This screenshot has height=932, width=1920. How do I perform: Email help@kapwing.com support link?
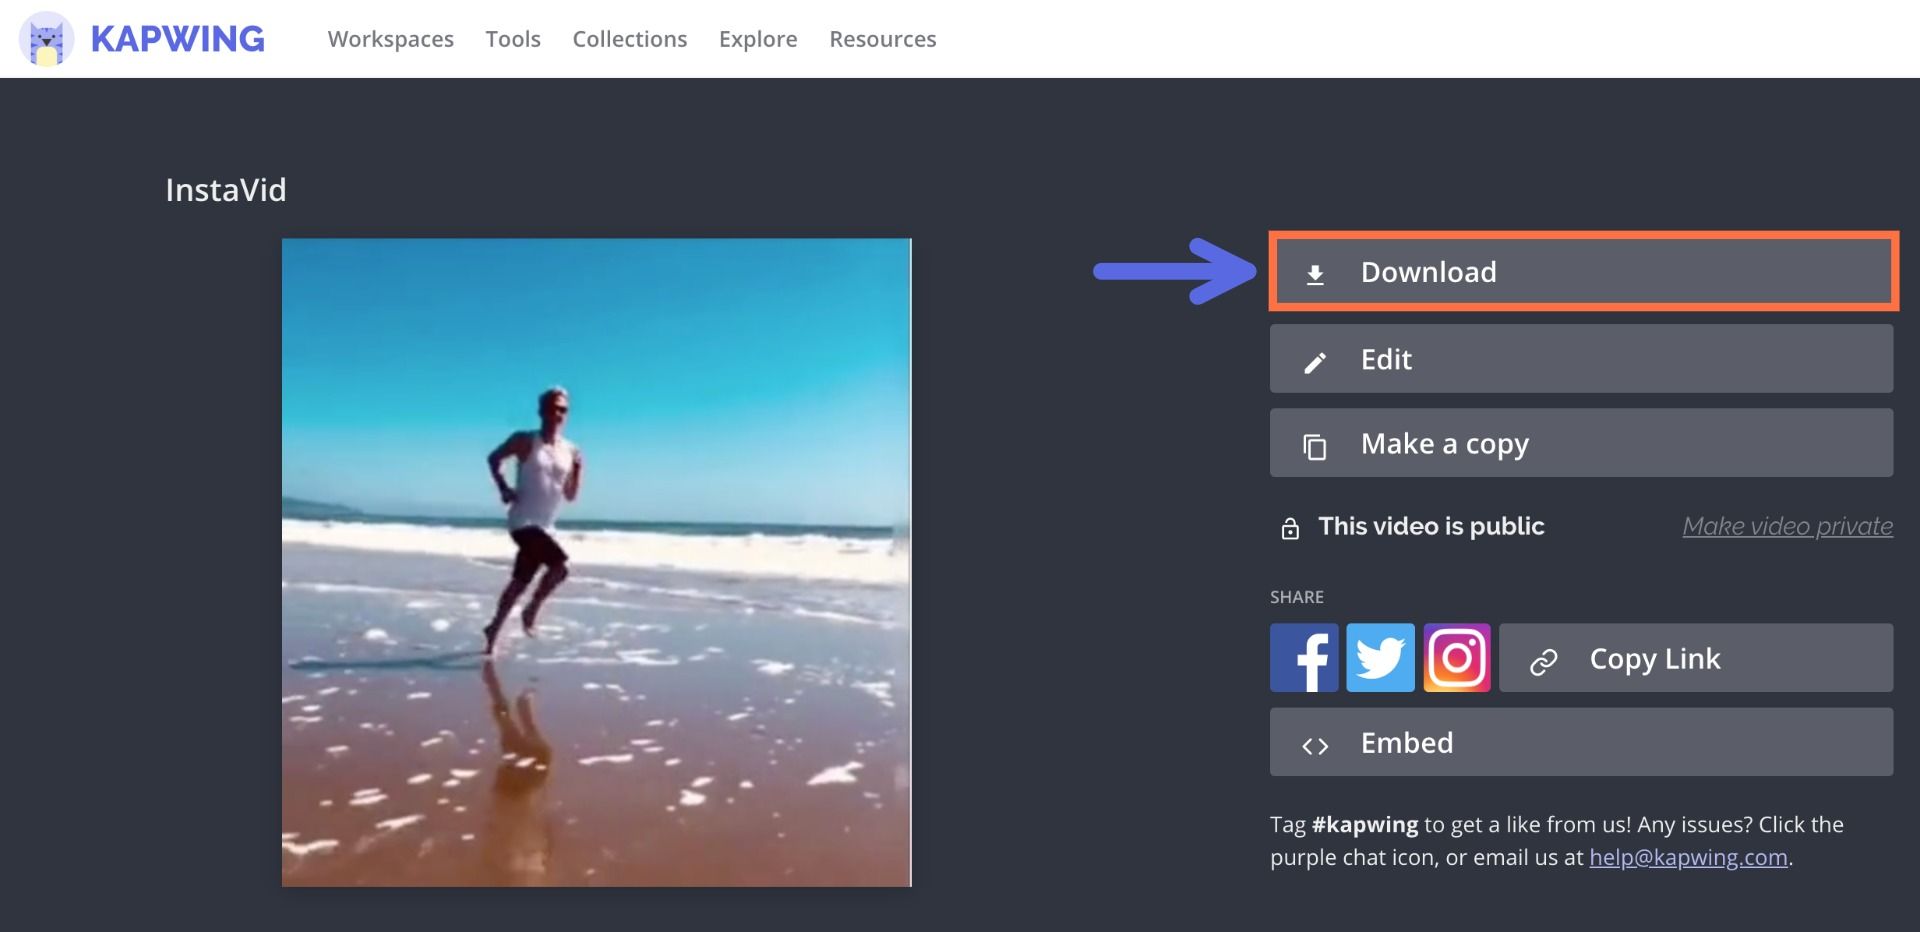[1688, 857]
